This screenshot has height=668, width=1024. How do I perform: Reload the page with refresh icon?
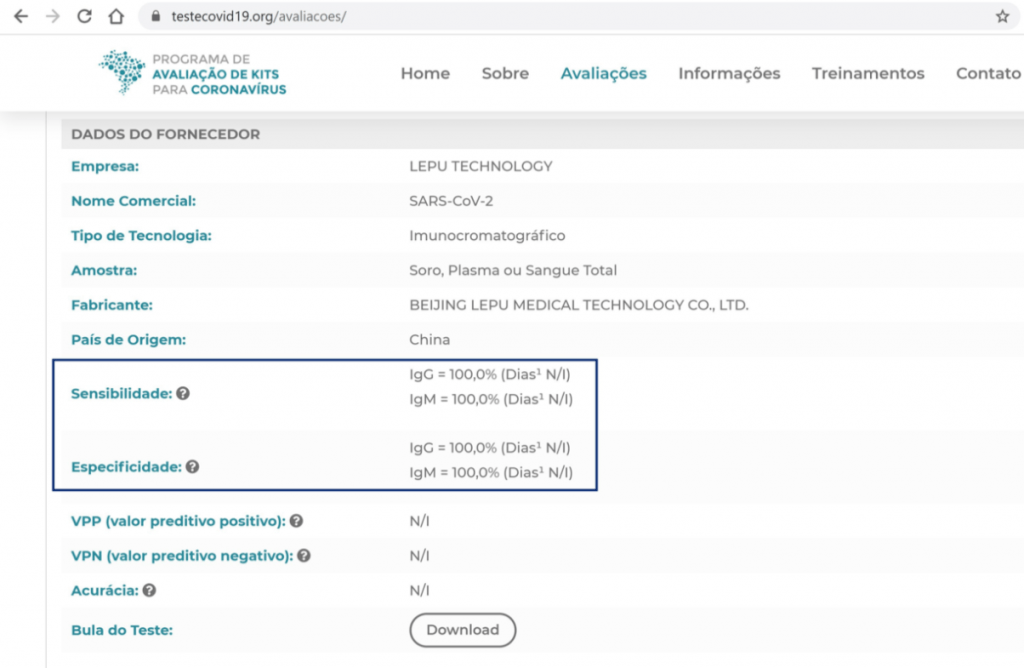pyautogui.click(x=84, y=16)
